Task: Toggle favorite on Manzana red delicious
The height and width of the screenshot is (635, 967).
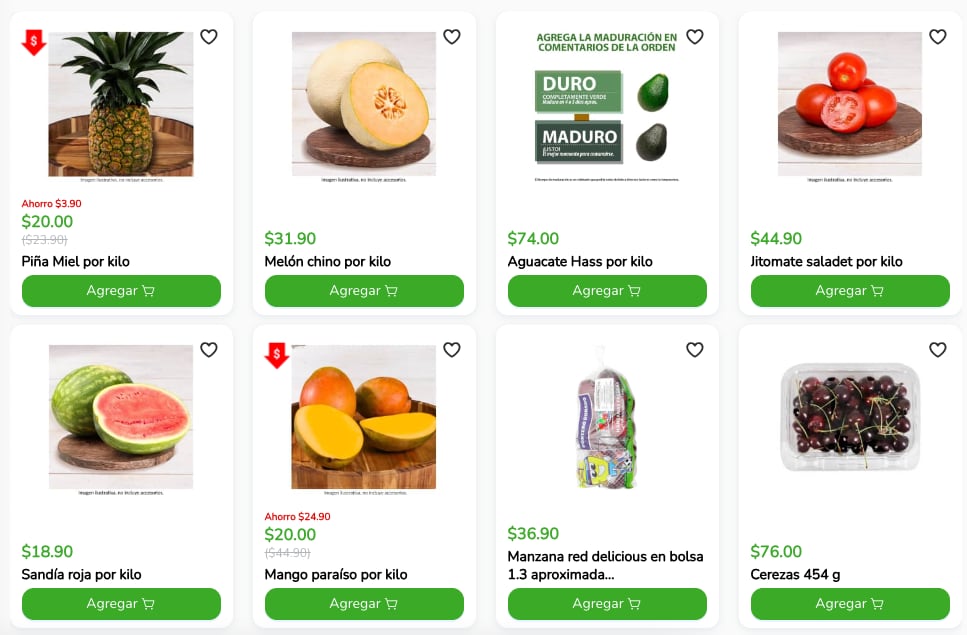Action: tap(694, 350)
